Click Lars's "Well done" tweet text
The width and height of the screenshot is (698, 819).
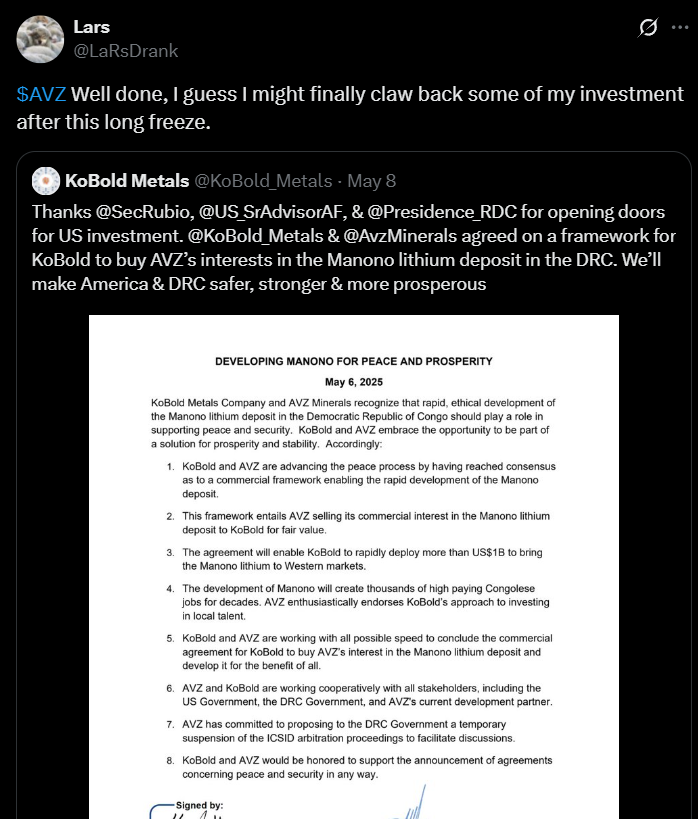tap(350, 108)
